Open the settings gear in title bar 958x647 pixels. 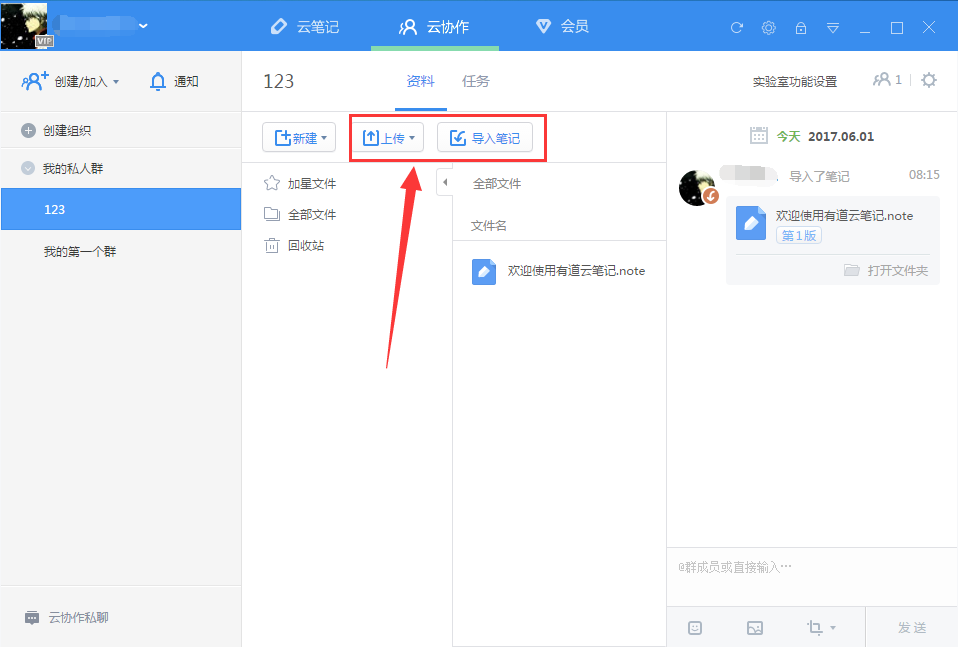click(x=768, y=28)
